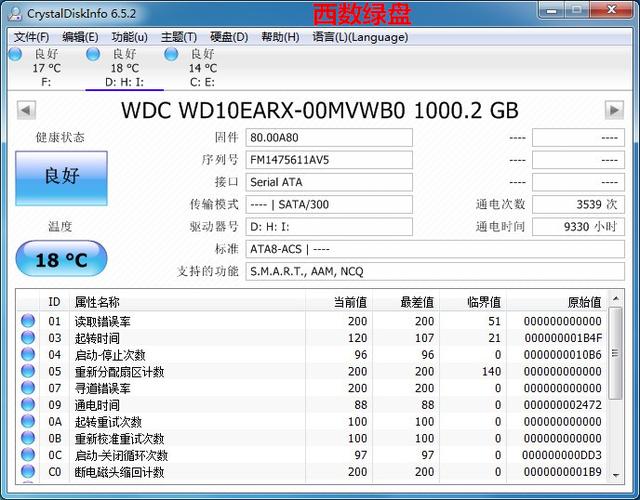Click the drive letter field D: H: I:
The image size is (640, 500).
pyautogui.click(x=329, y=227)
